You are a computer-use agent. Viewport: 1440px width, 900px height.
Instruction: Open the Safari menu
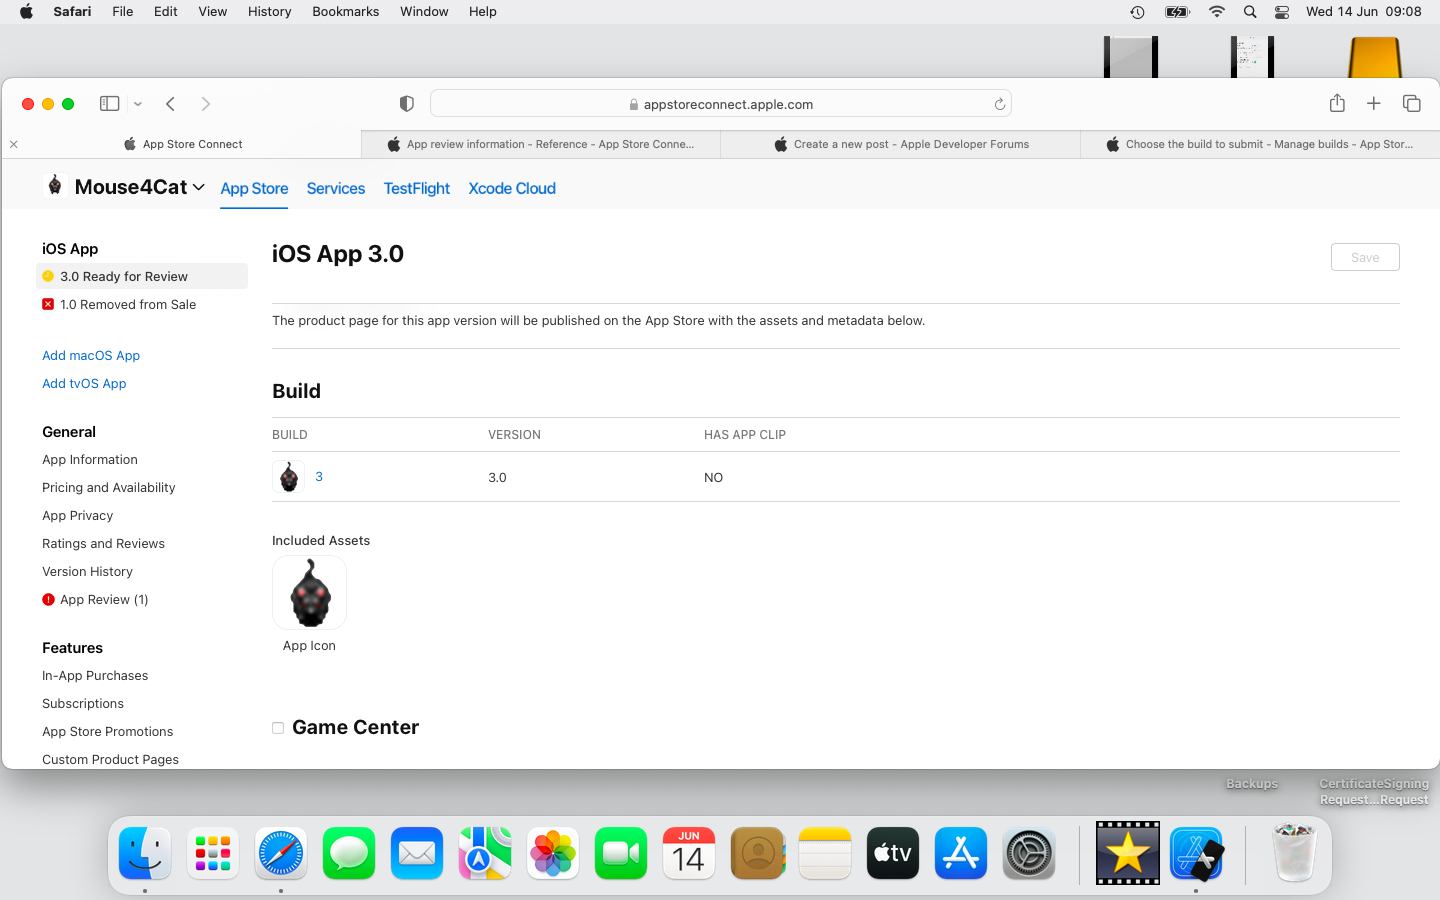click(72, 12)
